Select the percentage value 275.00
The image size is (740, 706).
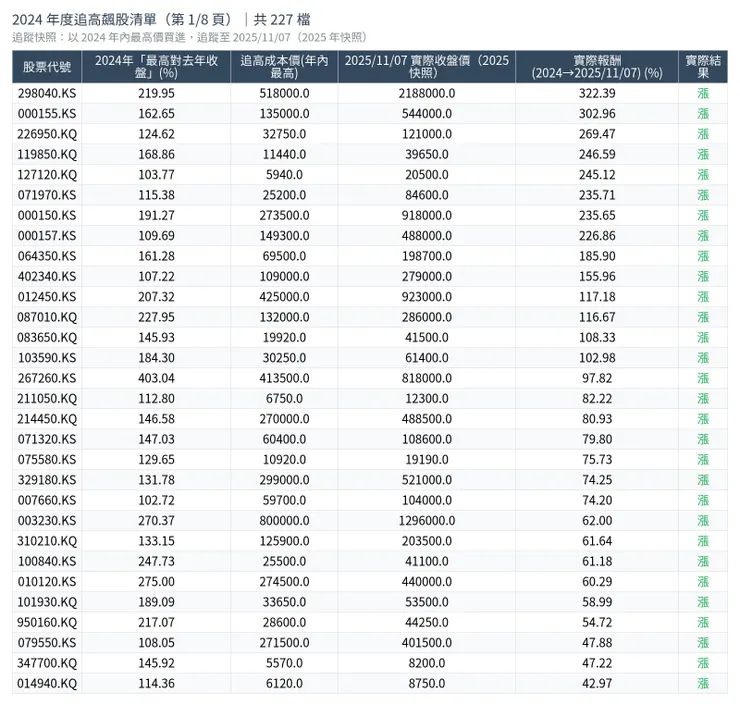pos(156,582)
